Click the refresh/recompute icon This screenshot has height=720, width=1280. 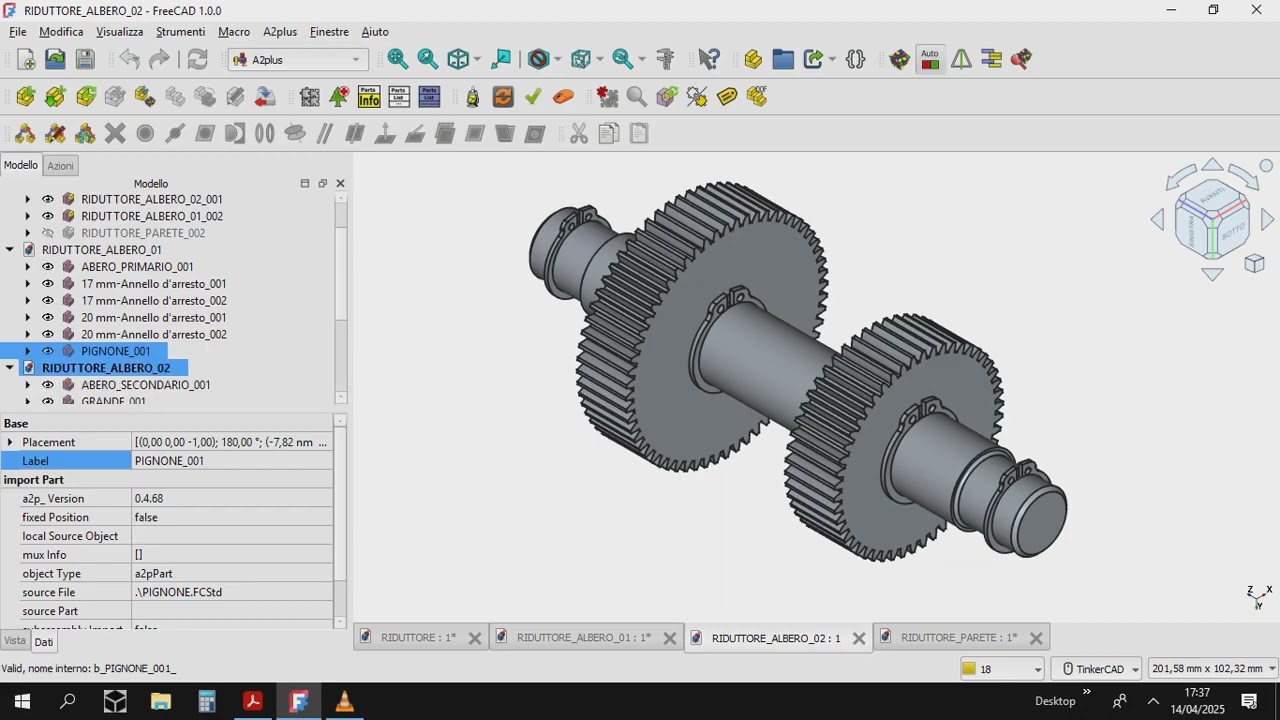click(x=198, y=59)
